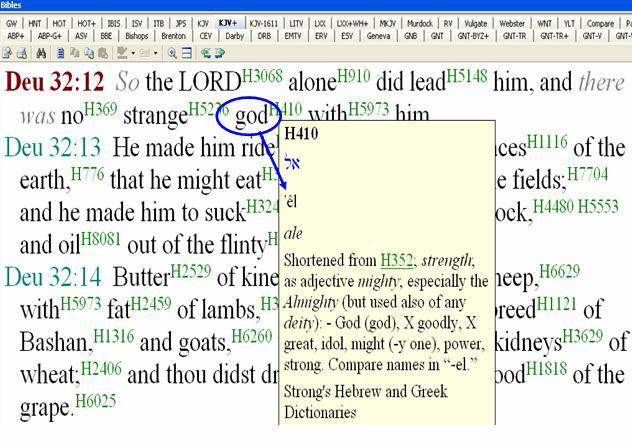Switch to the Geneva tab

(378, 36)
